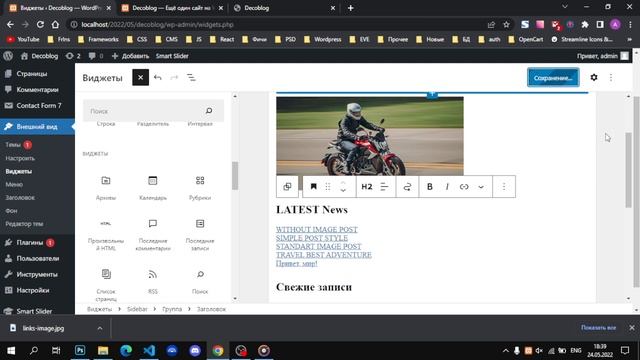
Task: Open WITHOUT IMAGE POST link
Action: click(317, 229)
